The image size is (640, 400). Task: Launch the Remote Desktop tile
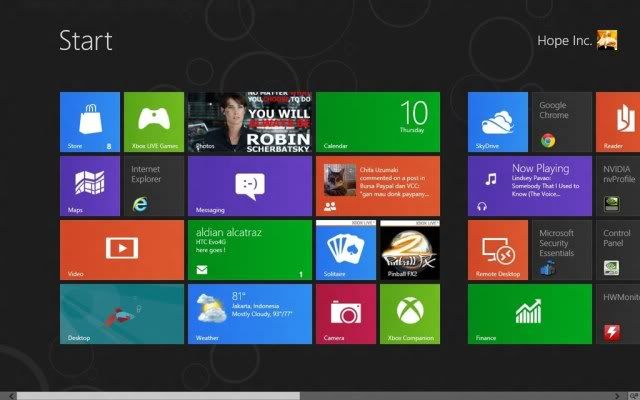[x=498, y=250]
